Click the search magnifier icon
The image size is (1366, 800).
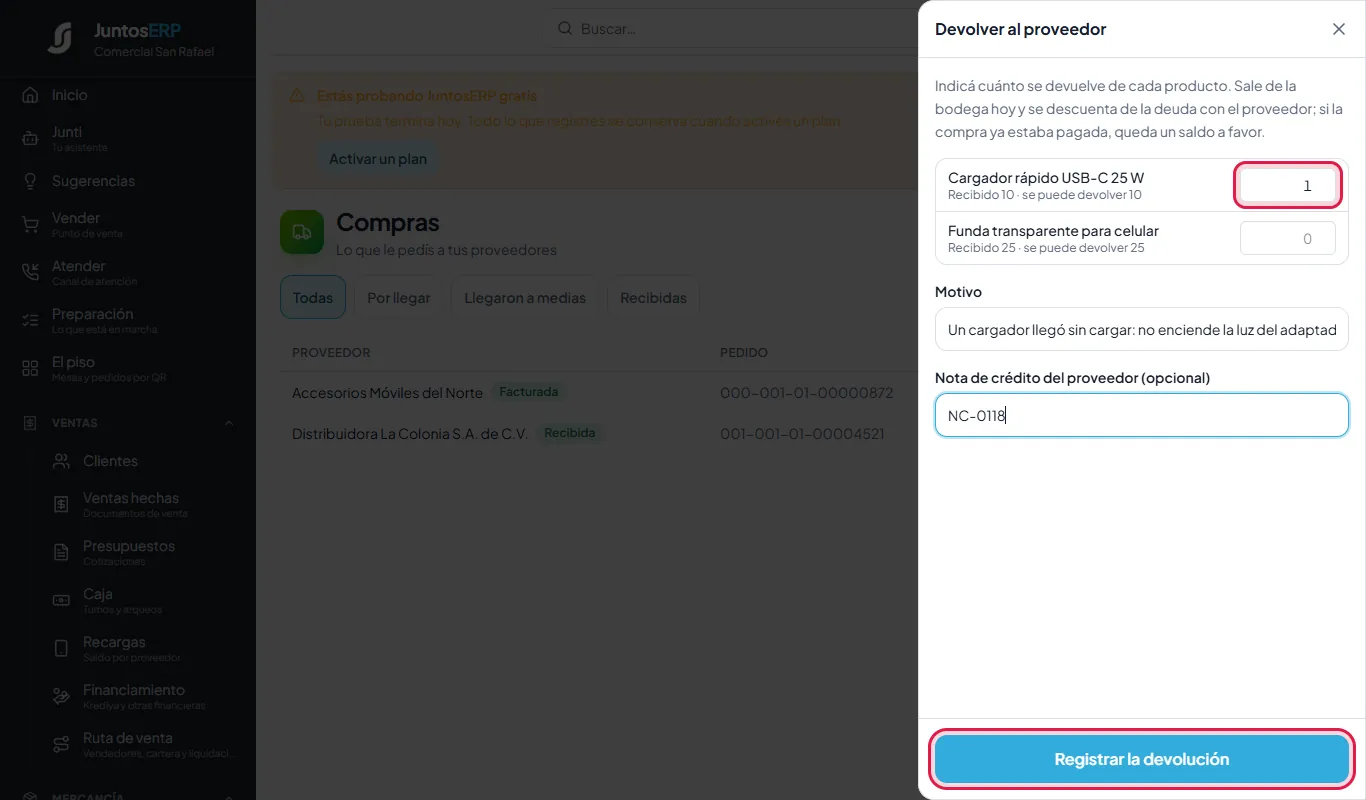click(x=565, y=29)
